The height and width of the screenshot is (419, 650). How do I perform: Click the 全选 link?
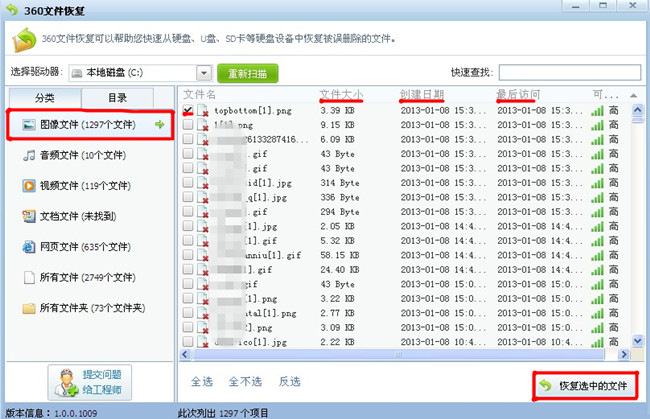(202, 382)
